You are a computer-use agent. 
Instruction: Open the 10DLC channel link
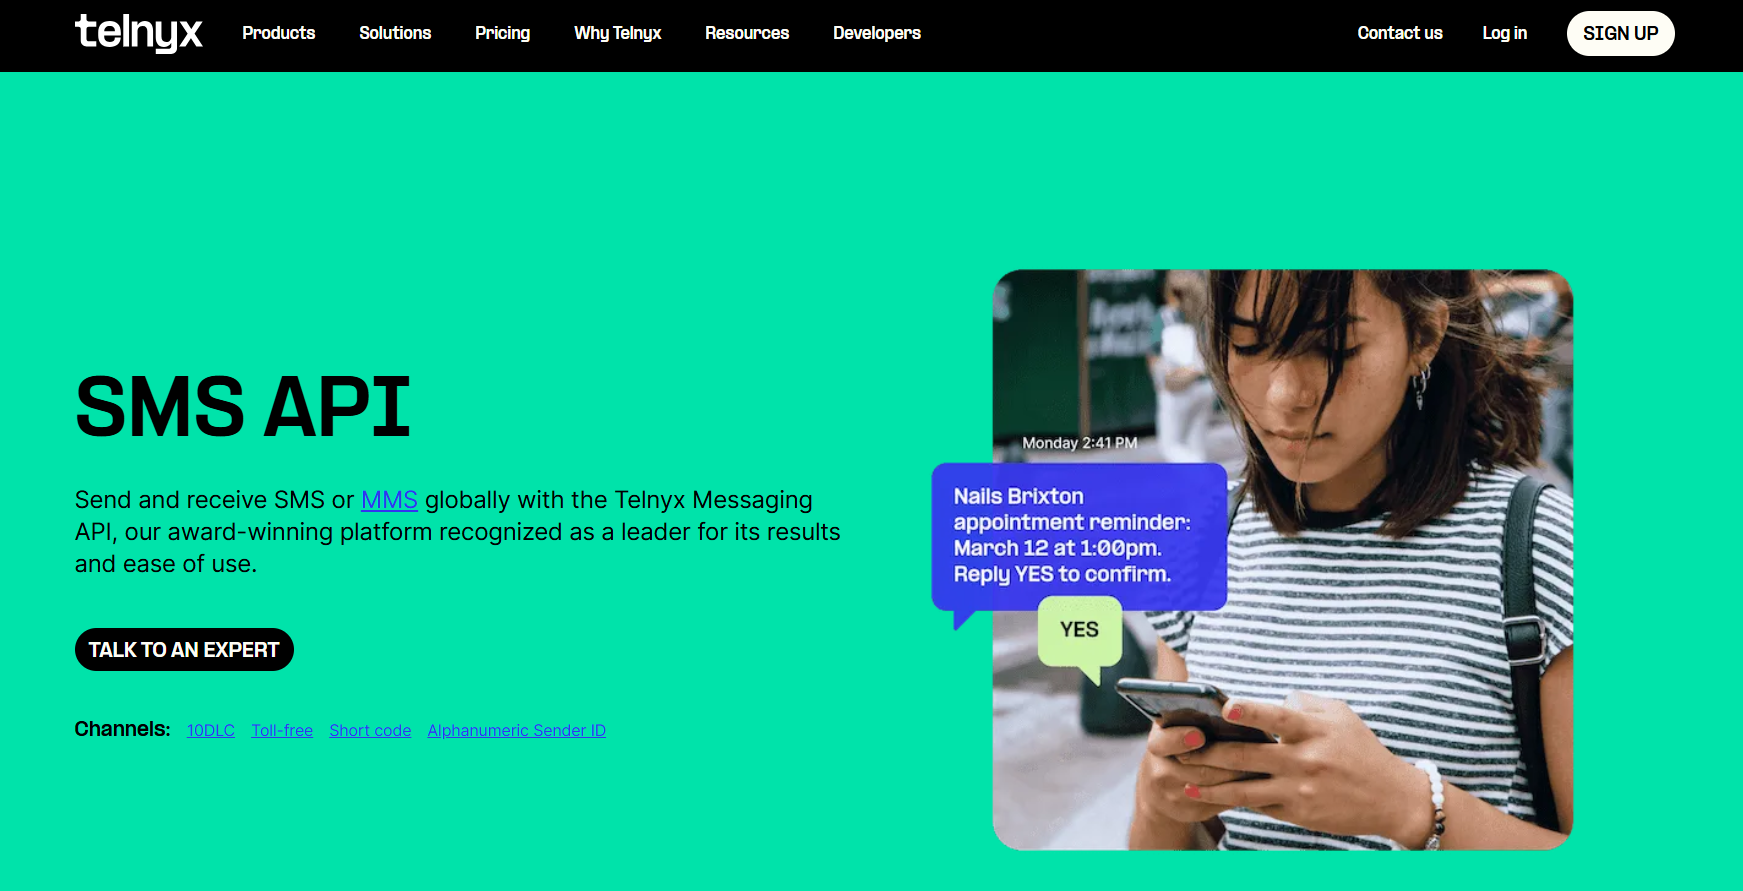point(211,730)
